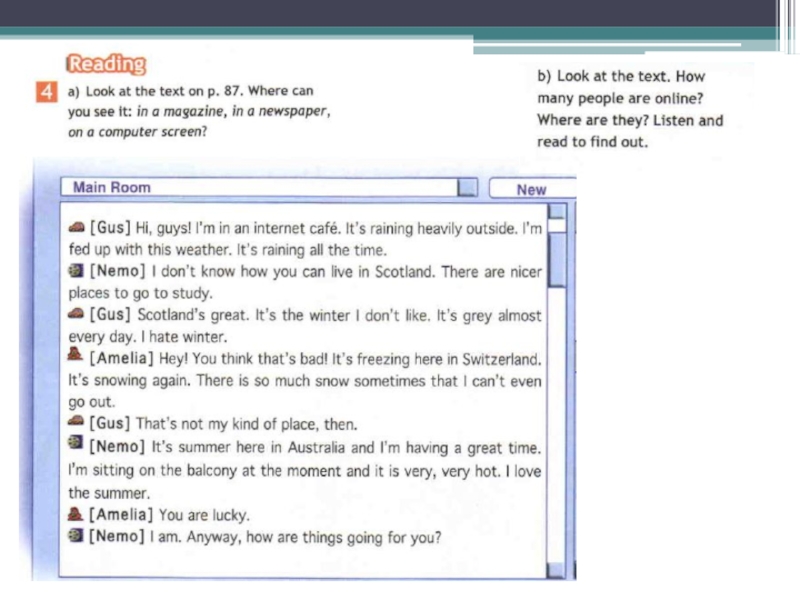Click Amelia's avatar beside 'Hey! You think' message
The width and height of the screenshot is (800, 600).
tap(76, 356)
